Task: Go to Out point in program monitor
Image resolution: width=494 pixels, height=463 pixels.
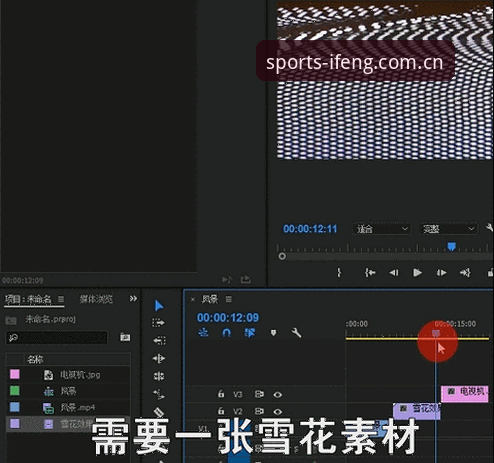Action: pyautogui.click(x=465, y=273)
